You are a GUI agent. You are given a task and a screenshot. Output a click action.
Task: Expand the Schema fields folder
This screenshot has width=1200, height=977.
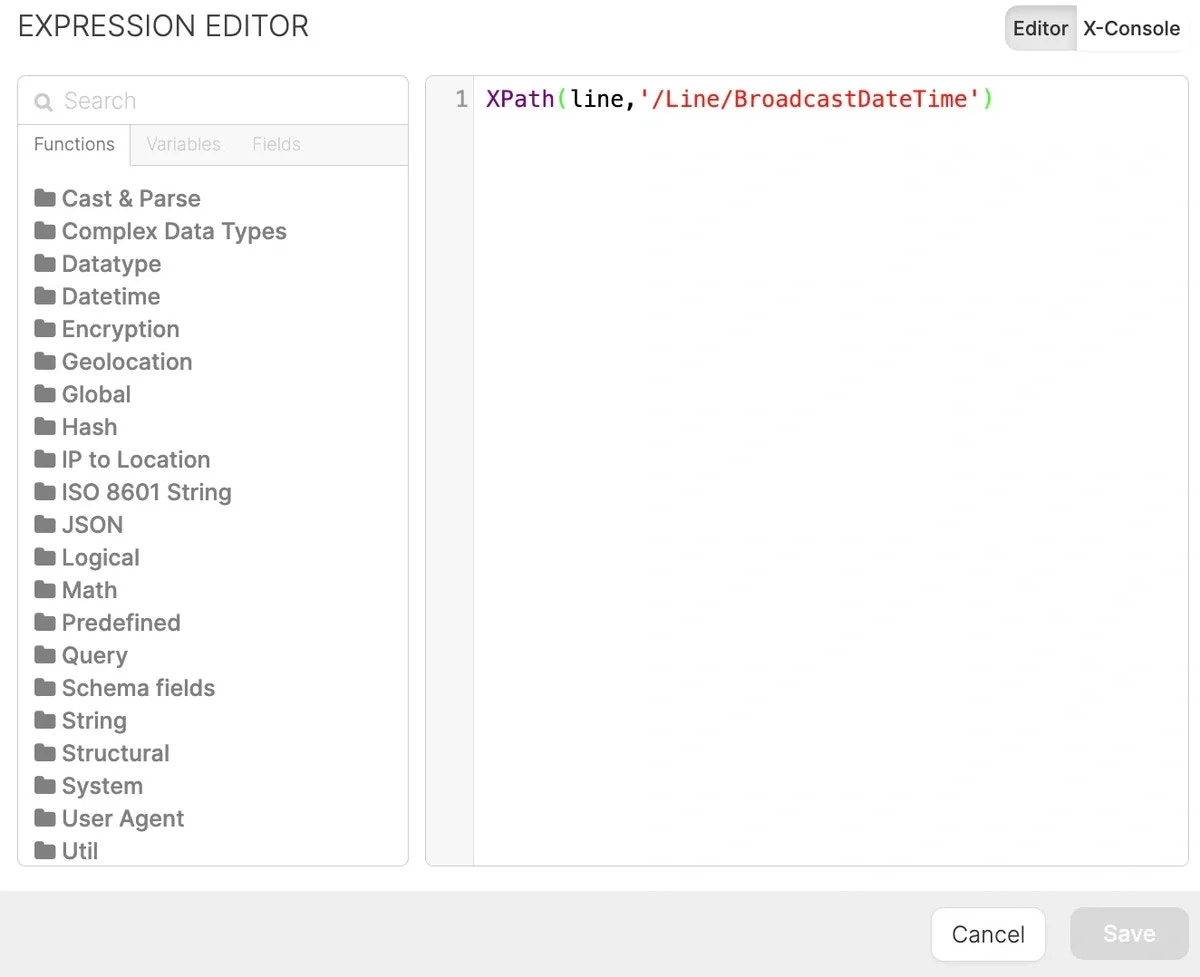pos(125,688)
